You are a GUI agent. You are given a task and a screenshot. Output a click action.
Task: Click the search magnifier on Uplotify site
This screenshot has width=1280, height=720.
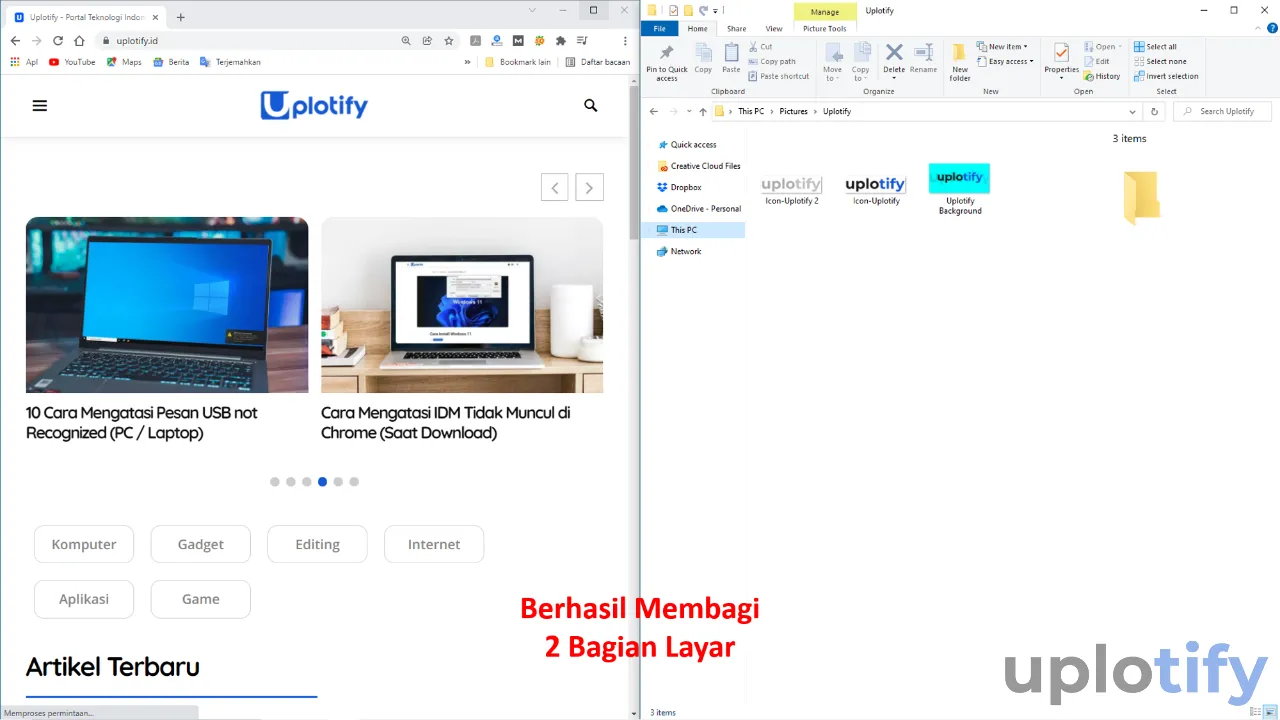pos(591,105)
